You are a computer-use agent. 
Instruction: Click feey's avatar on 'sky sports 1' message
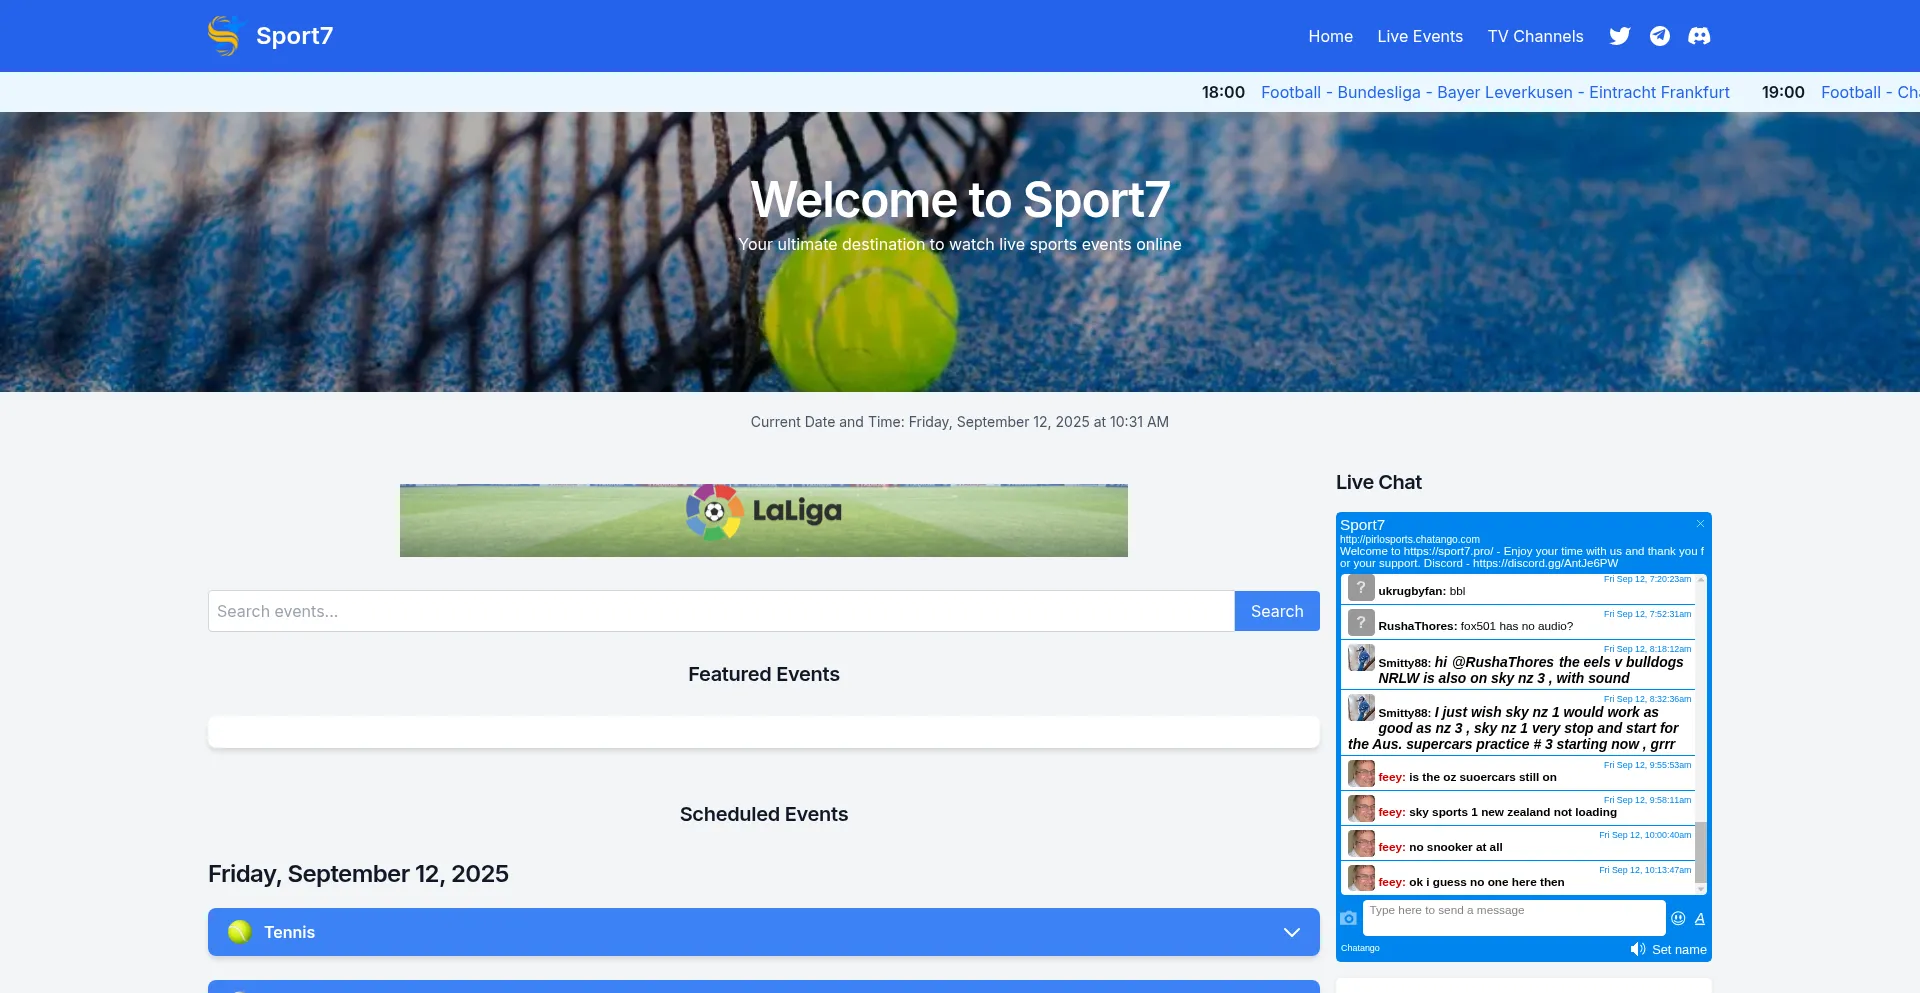(x=1361, y=809)
